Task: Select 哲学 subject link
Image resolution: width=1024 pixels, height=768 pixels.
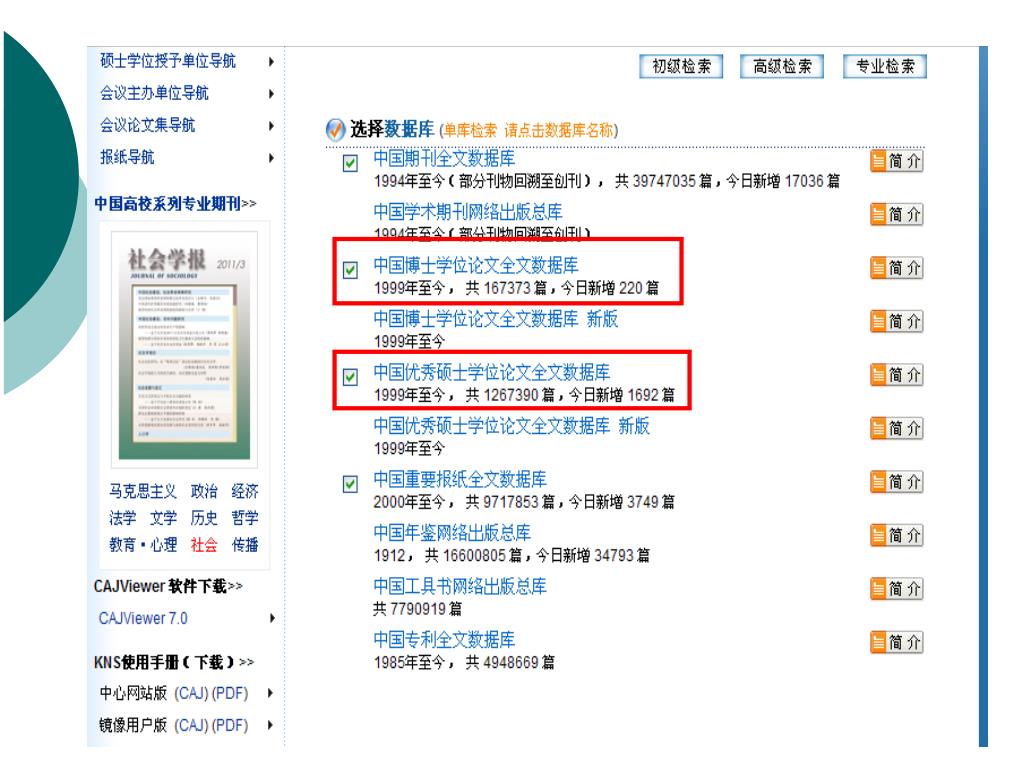Action: pos(245,518)
